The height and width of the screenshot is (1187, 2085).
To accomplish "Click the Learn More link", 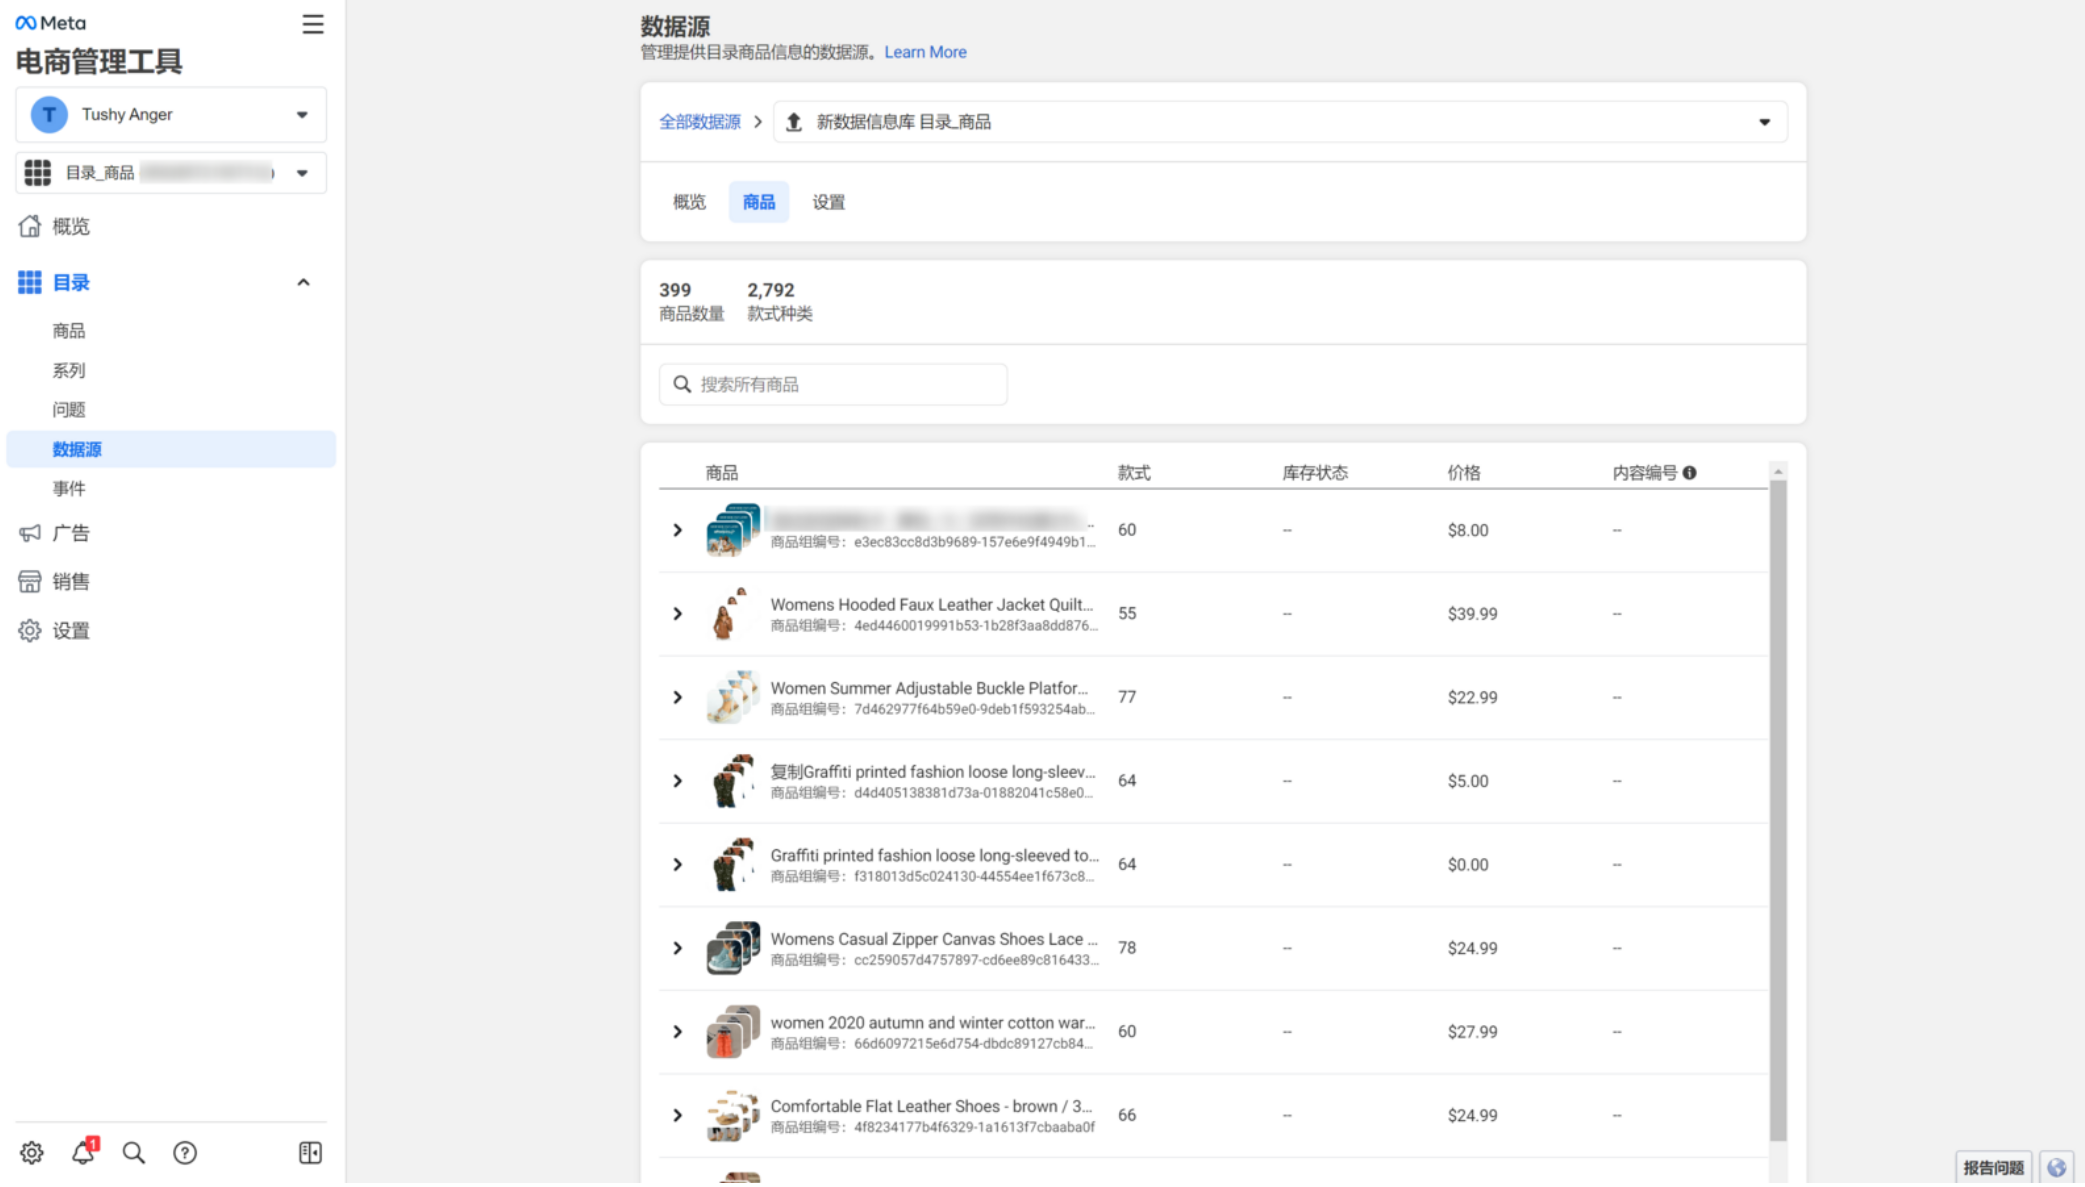I will (x=925, y=52).
